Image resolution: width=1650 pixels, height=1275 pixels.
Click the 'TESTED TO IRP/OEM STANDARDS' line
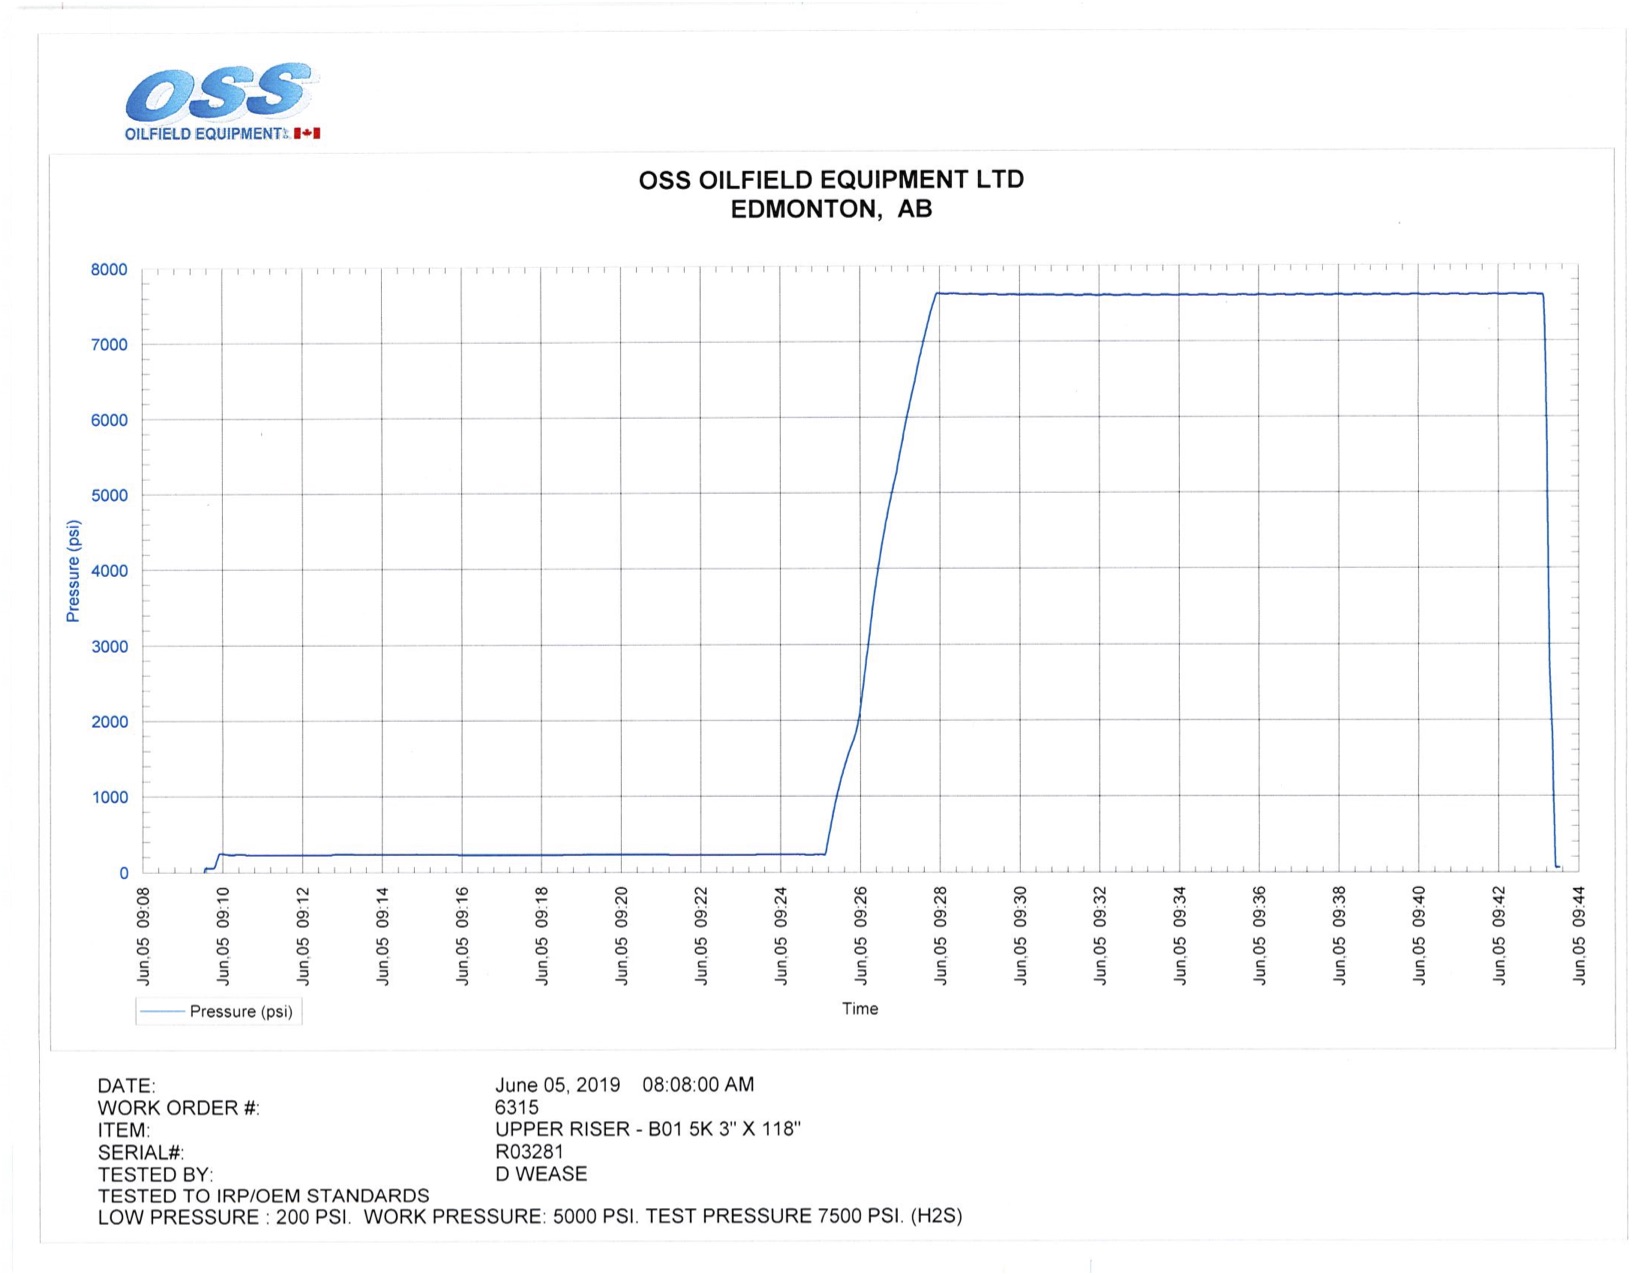pyautogui.click(x=264, y=1196)
